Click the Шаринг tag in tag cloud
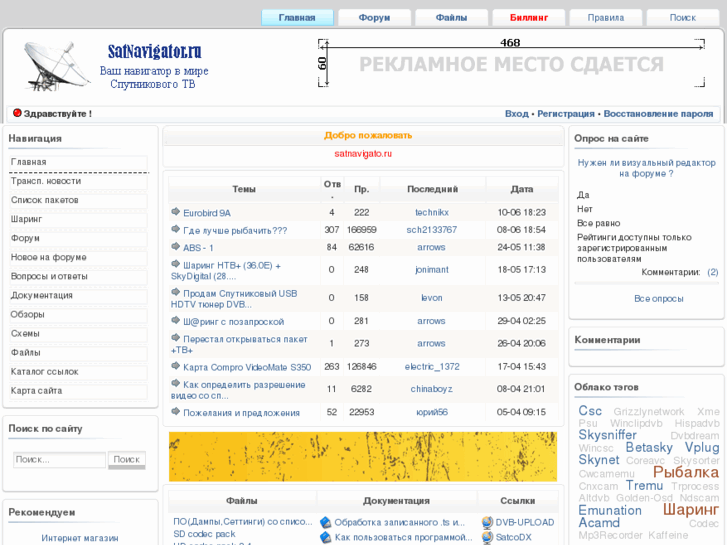The width and height of the screenshot is (727, 545). (691, 509)
